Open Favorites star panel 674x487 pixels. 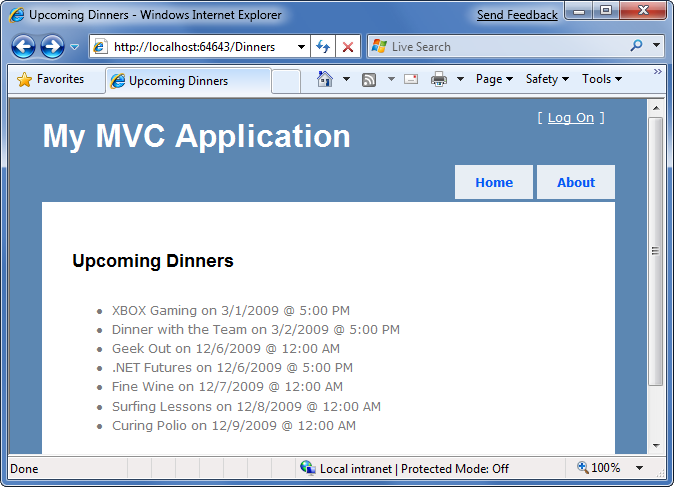click(x=51, y=80)
